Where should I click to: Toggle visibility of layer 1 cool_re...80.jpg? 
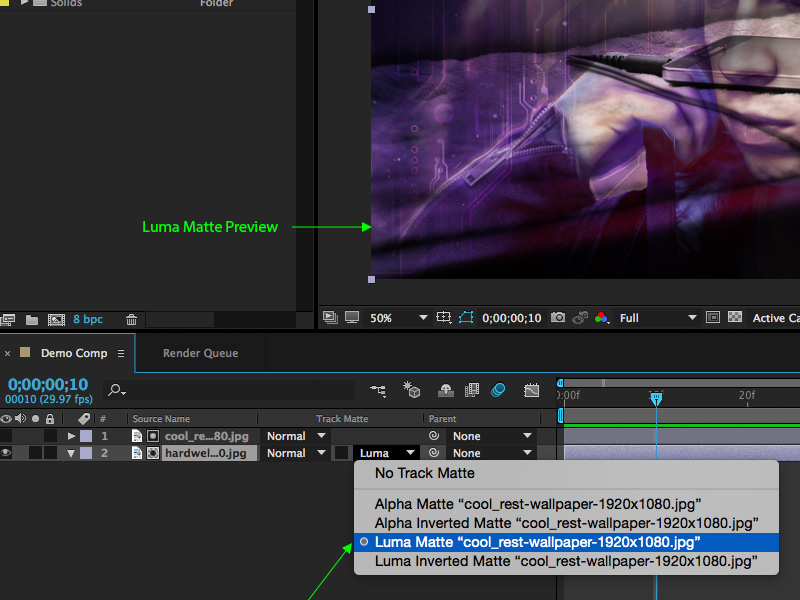6,436
